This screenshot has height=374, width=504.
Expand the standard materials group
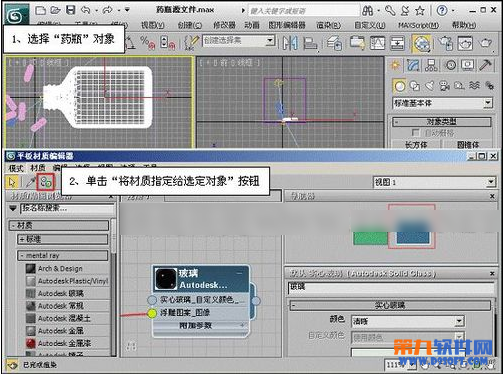click(x=63, y=239)
